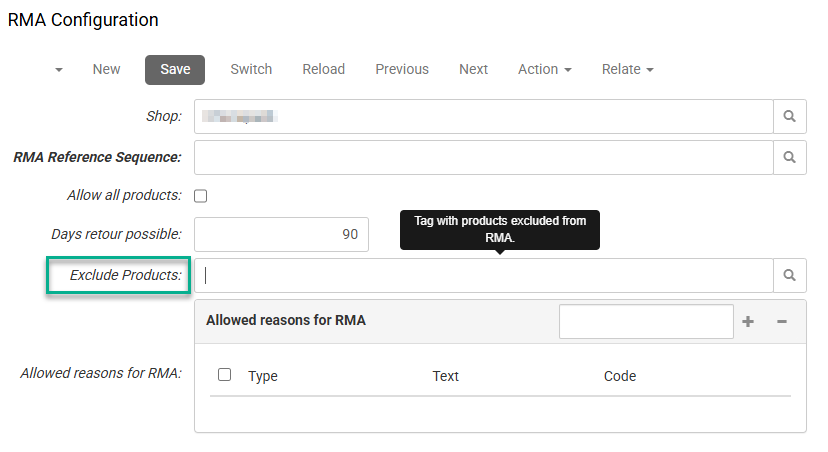Add a new allowed reason with plus icon
828x452 pixels.
748,321
